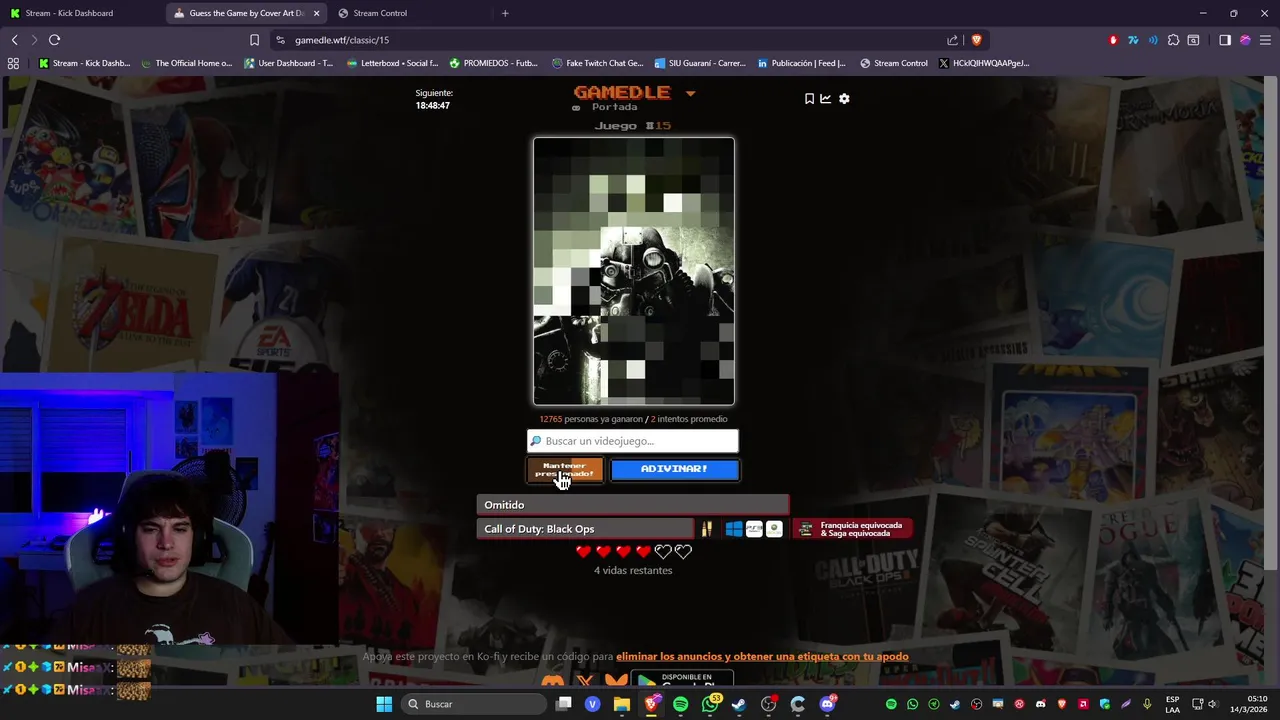This screenshot has width=1280, height=720.
Task: Open WhatsApp from the taskbar
Action: pyautogui.click(x=710, y=704)
